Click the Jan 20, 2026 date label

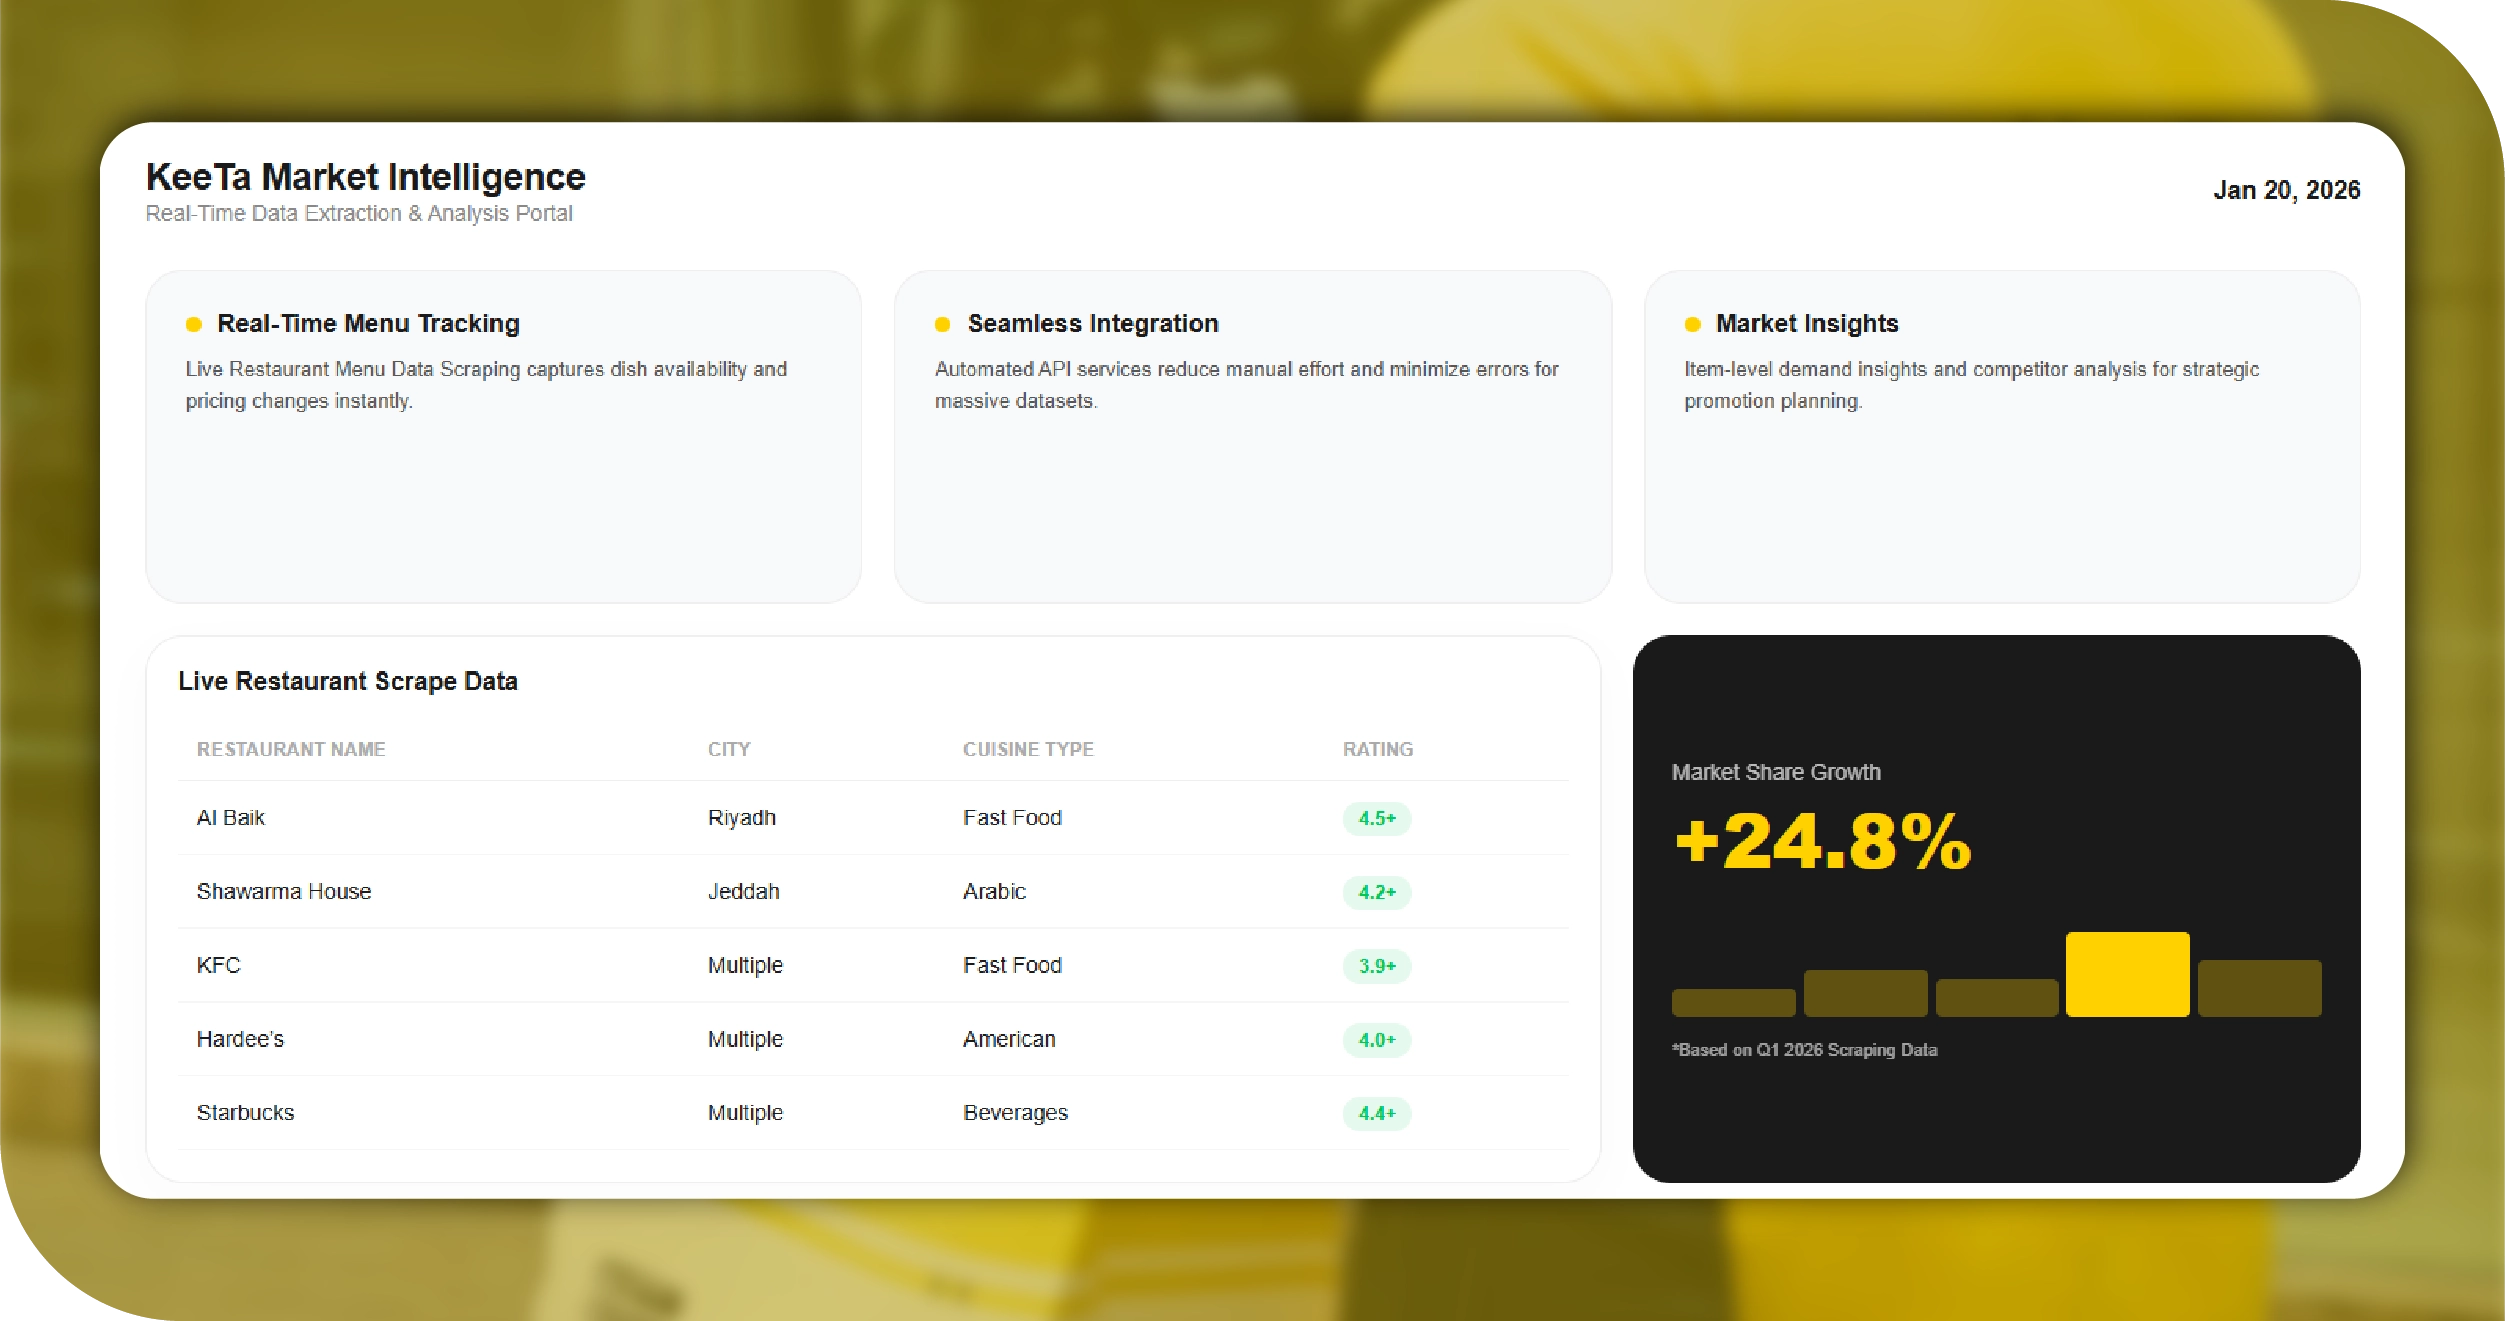pyautogui.click(x=2286, y=190)
